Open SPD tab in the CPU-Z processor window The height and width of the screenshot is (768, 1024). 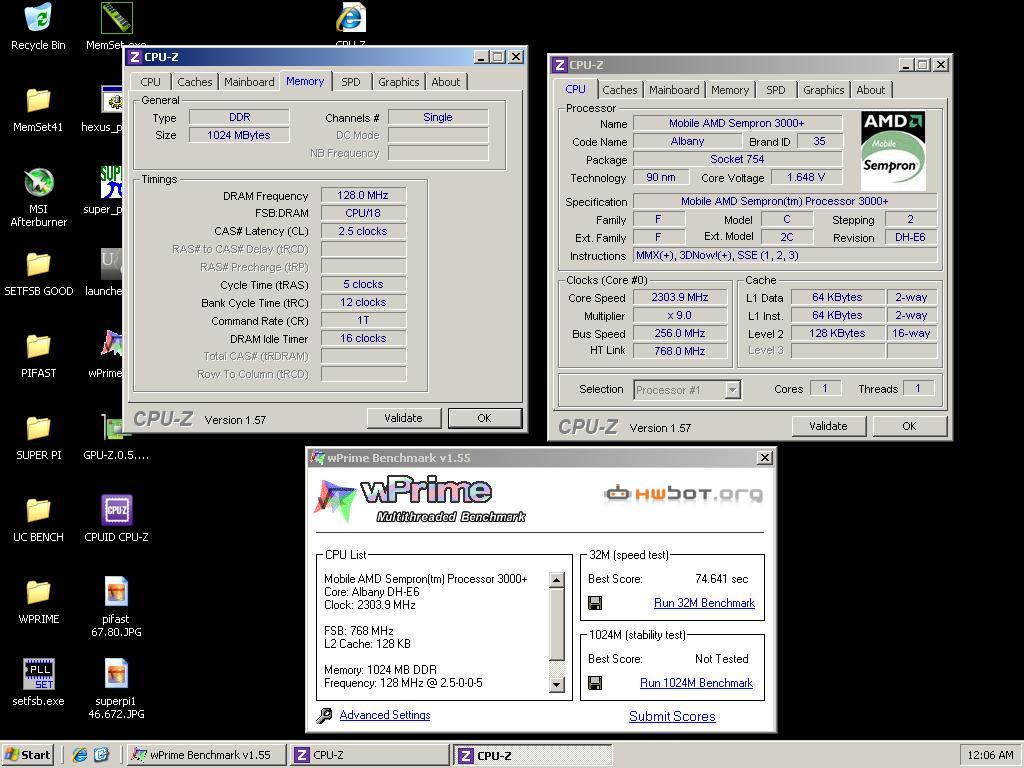776,90
